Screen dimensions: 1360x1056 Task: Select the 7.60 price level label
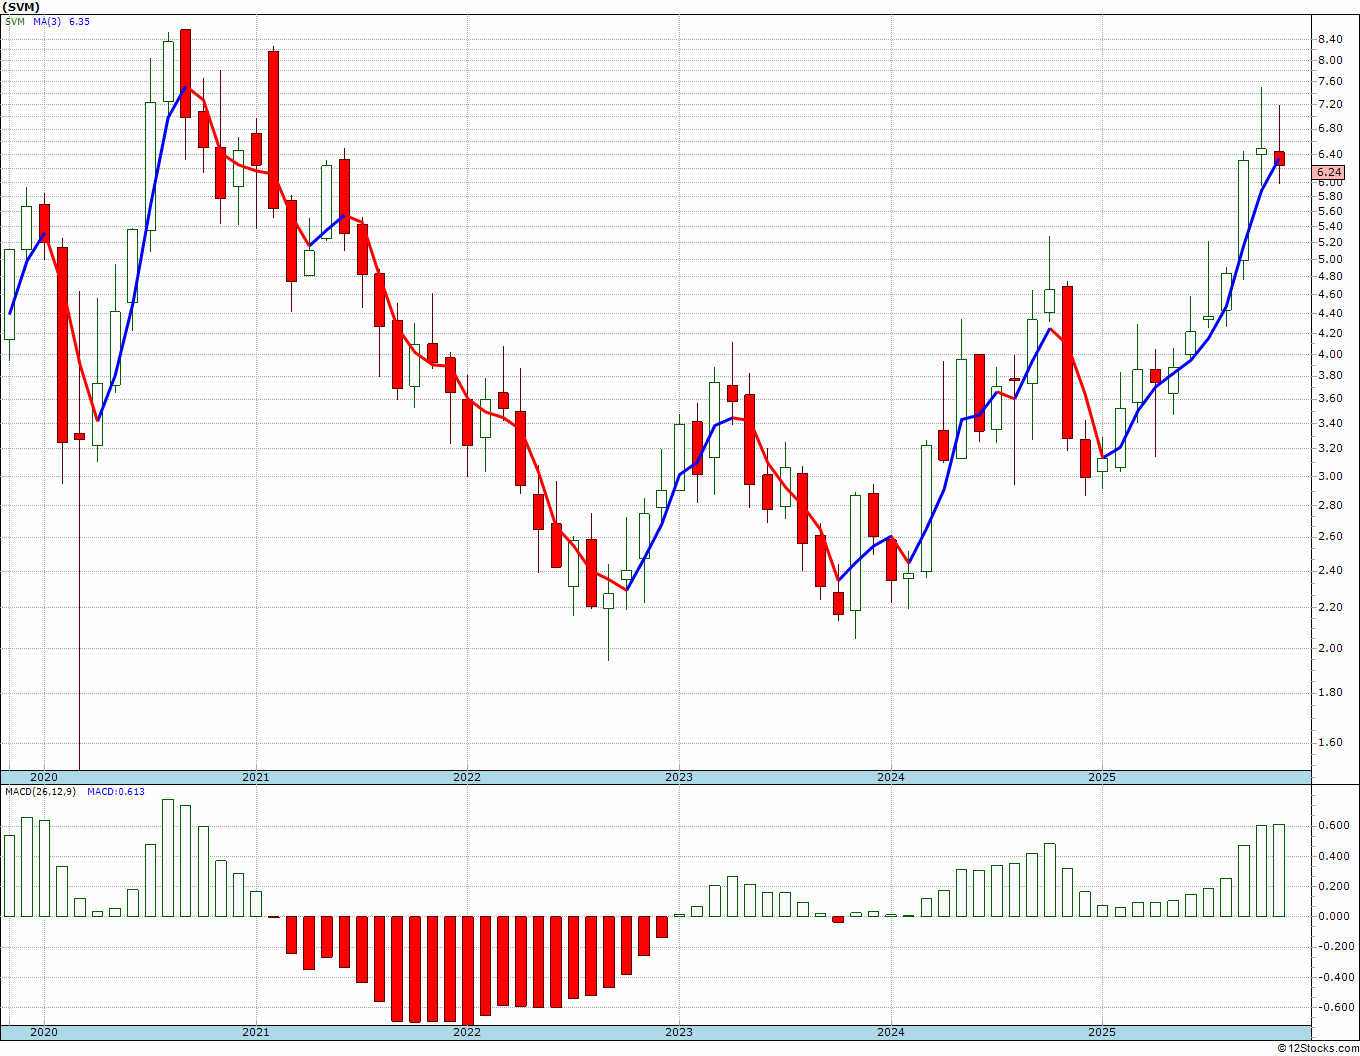[x=1330, y=82]
